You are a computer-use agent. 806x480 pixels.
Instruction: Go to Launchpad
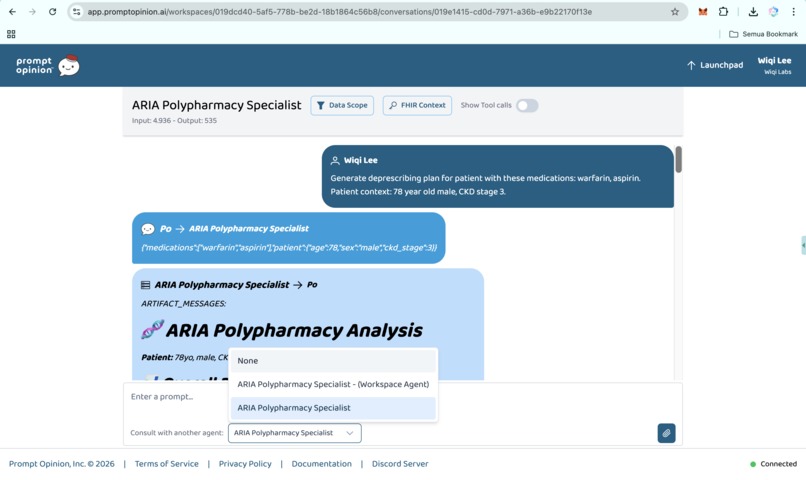[715, 65]
